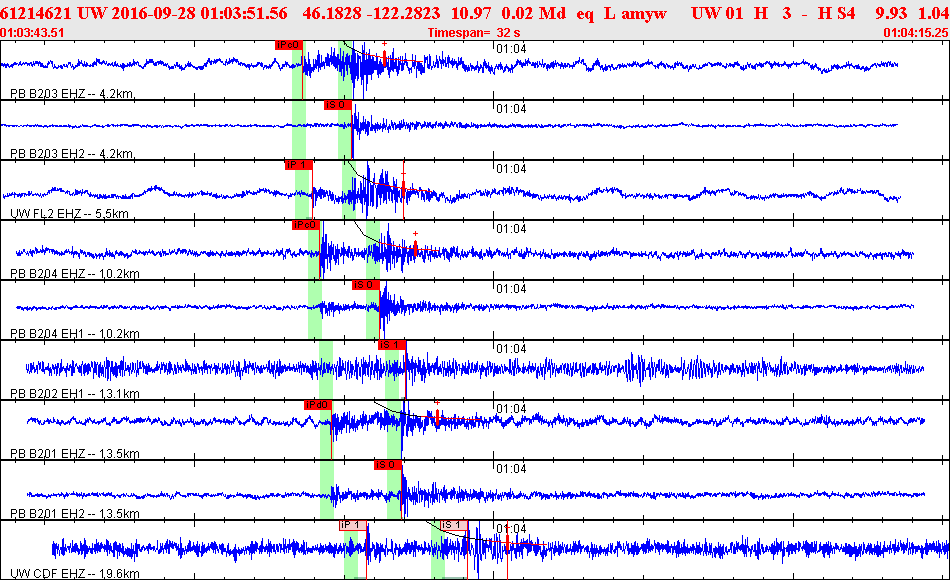The image size is (950, 580).
Task: Click the coda end marker on B204 EHZ trace
Action: 416,247
